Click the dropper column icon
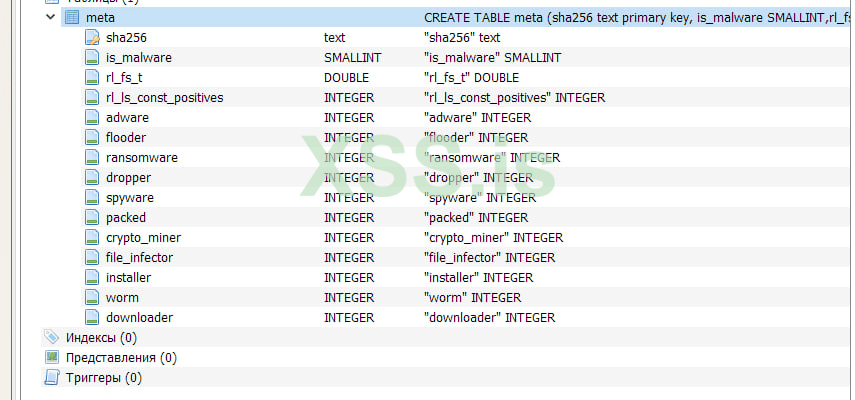Image resolution: width=855 pixels, height=400 pixels. pyautogui.click(x=93, y=178)
